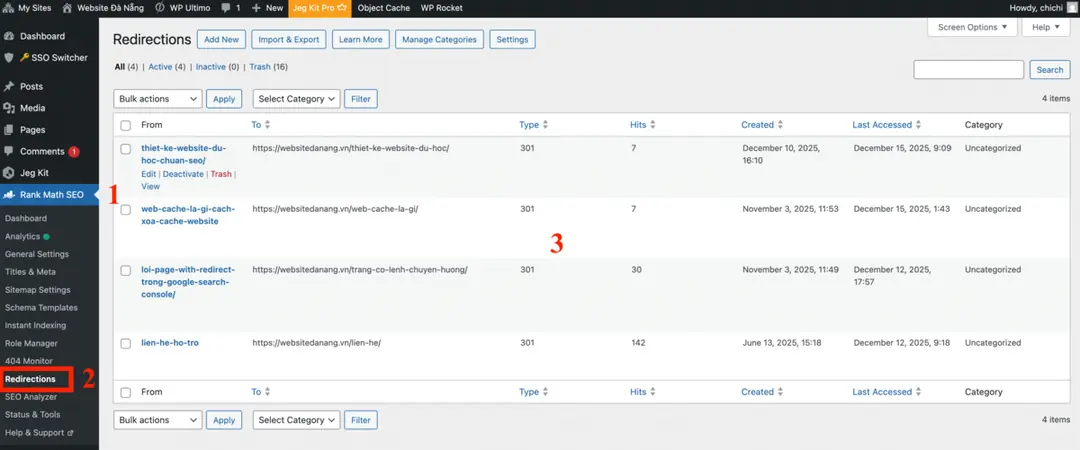The height and width of the screenshot is (450, 1080).
Task: Open Status & Tools submenu item
Action: tap(32, 415)
